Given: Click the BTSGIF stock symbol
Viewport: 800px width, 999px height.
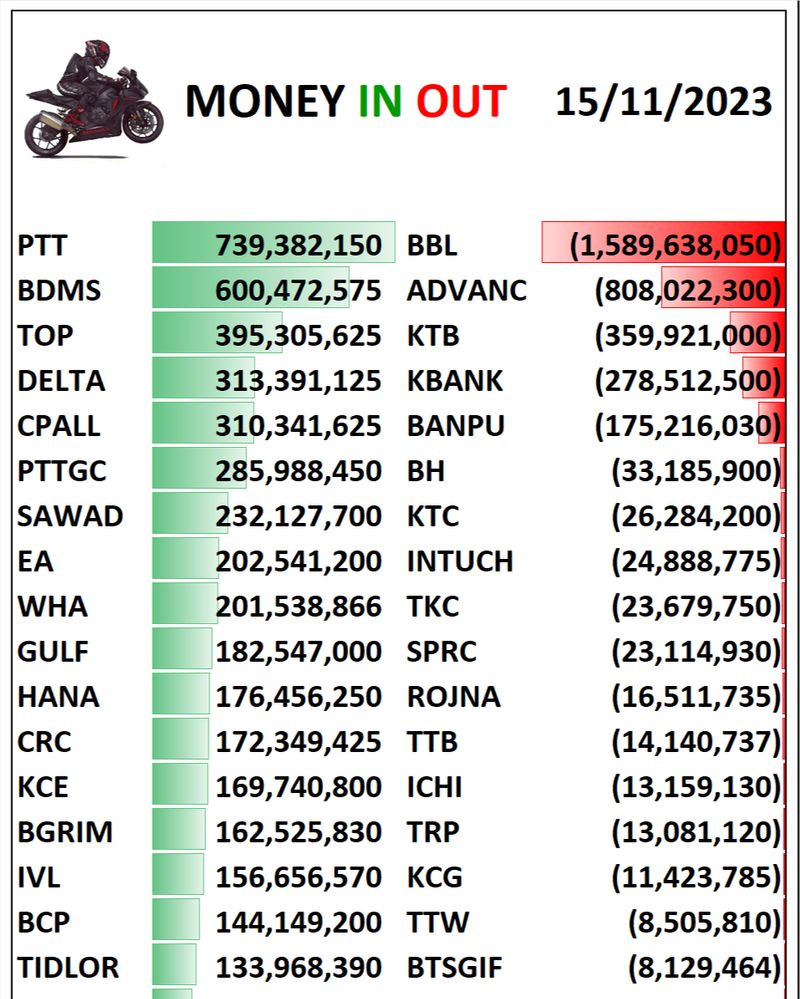Looking at the screenshot, I should coord(454,968).
